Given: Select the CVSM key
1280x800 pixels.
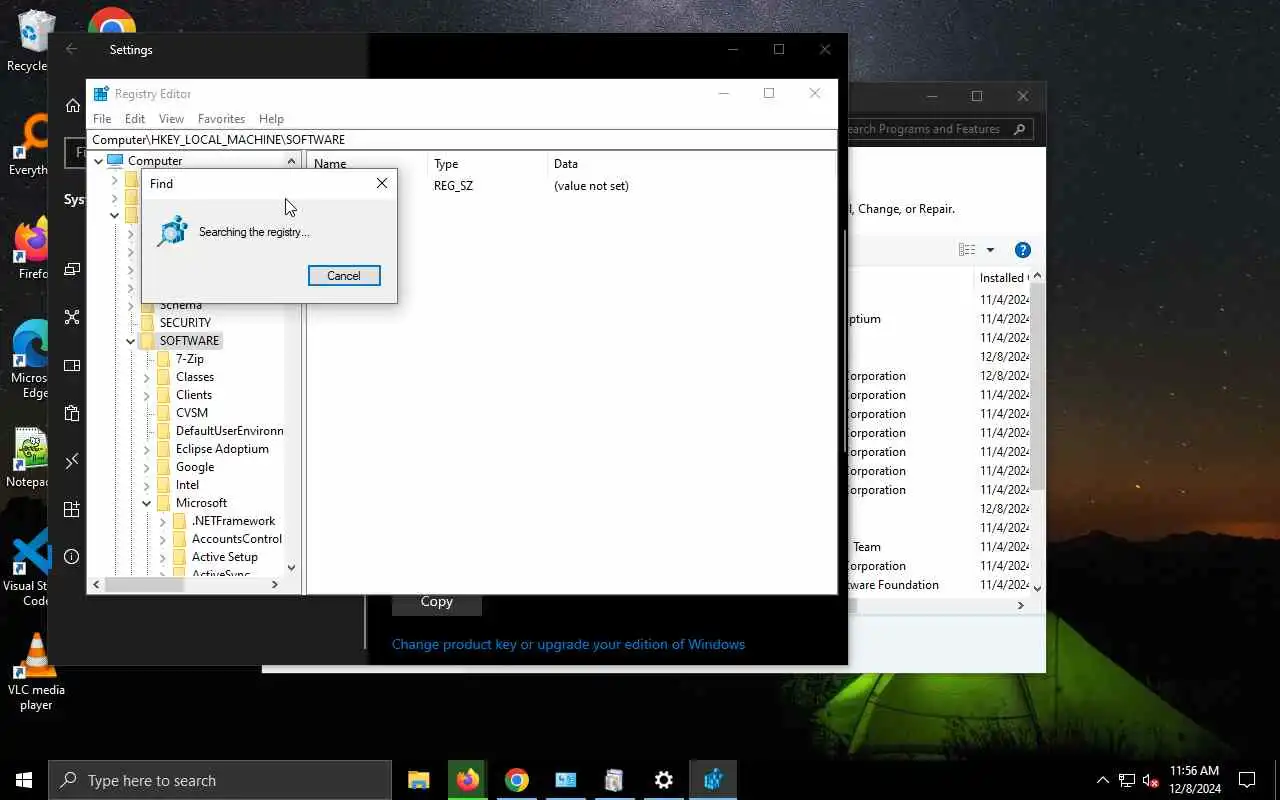Looking at the screenshot, I should pyautogui.click(x=192, y=413).
